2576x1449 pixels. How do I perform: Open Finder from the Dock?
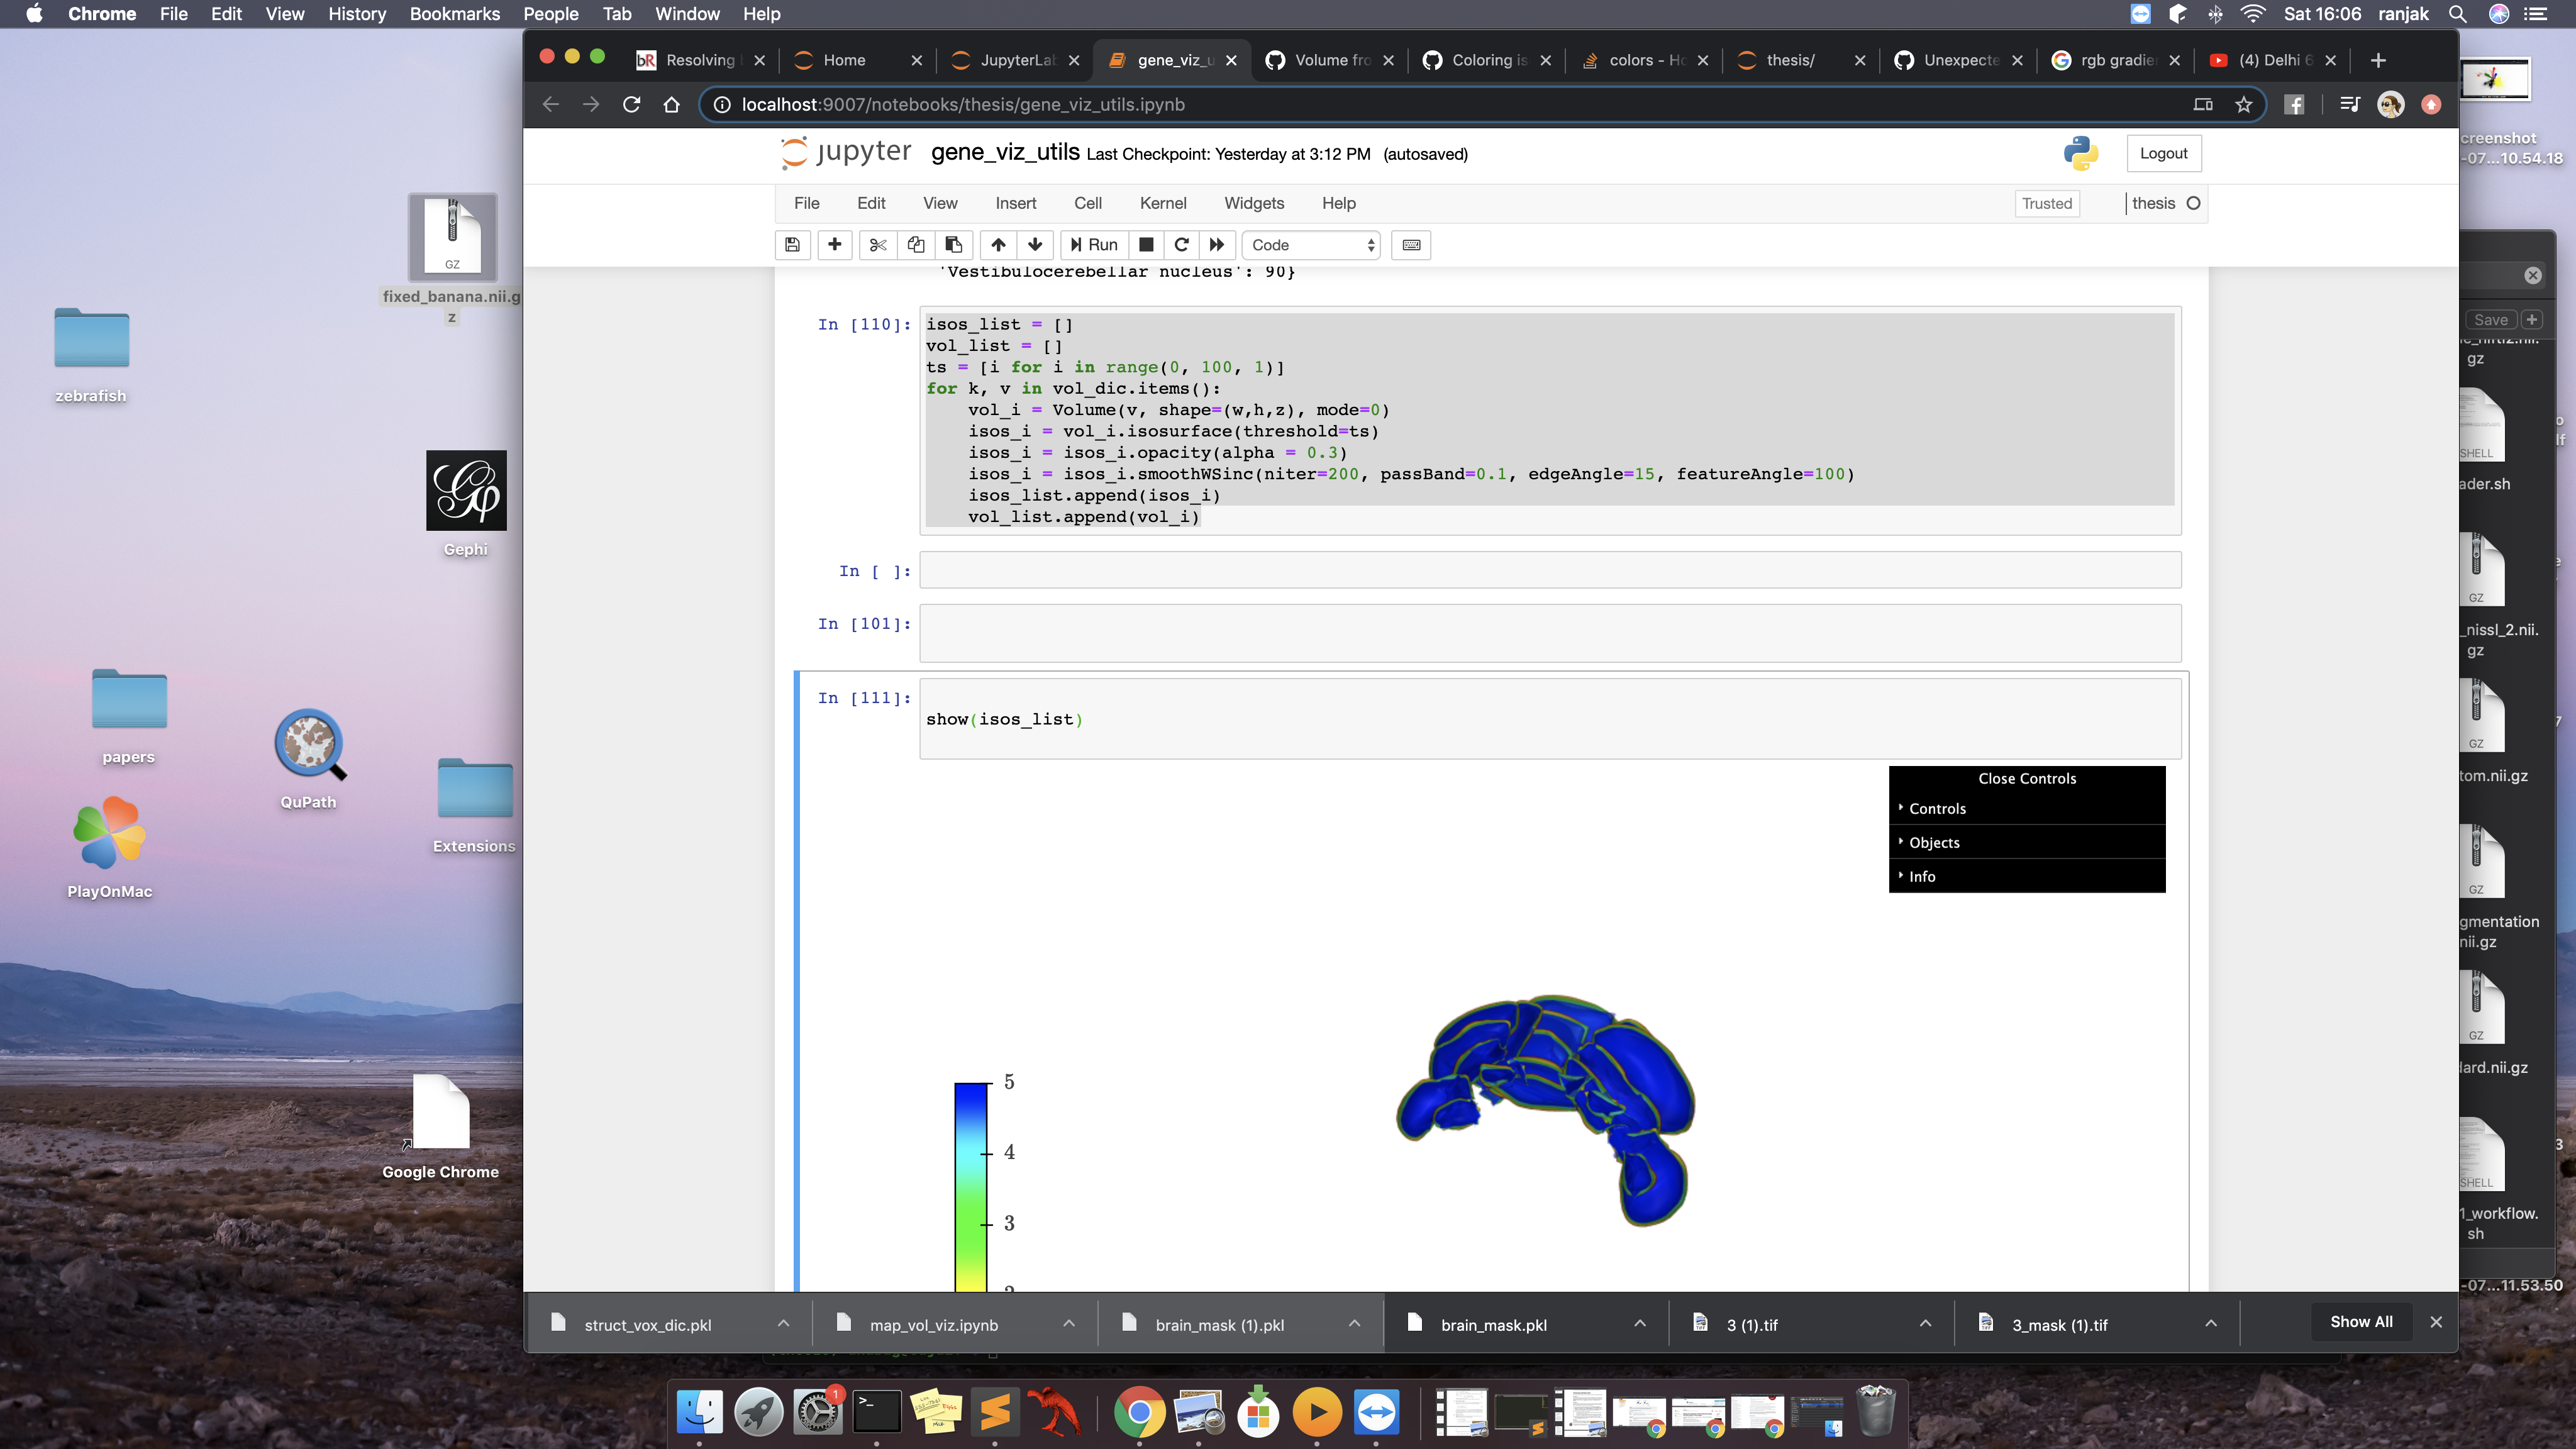(x=699, y=1412)
